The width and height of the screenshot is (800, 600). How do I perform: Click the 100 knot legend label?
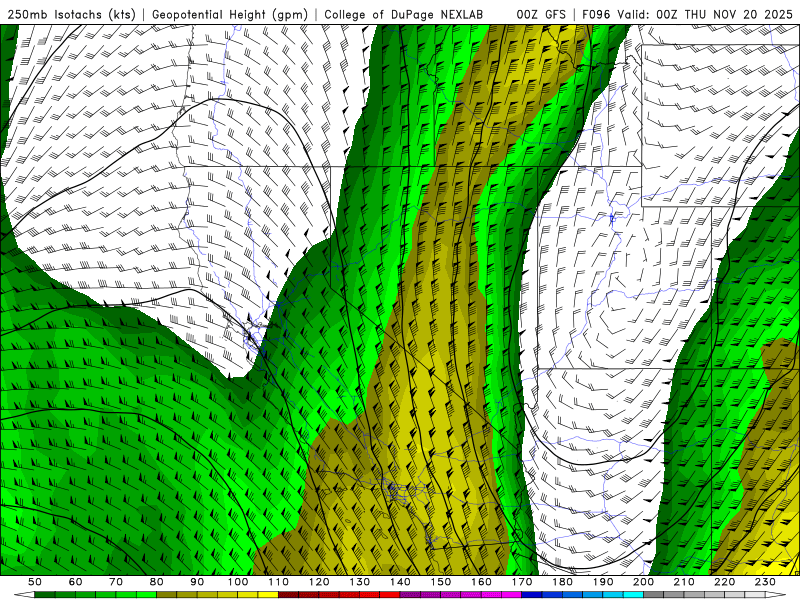(x=238, y=582)
